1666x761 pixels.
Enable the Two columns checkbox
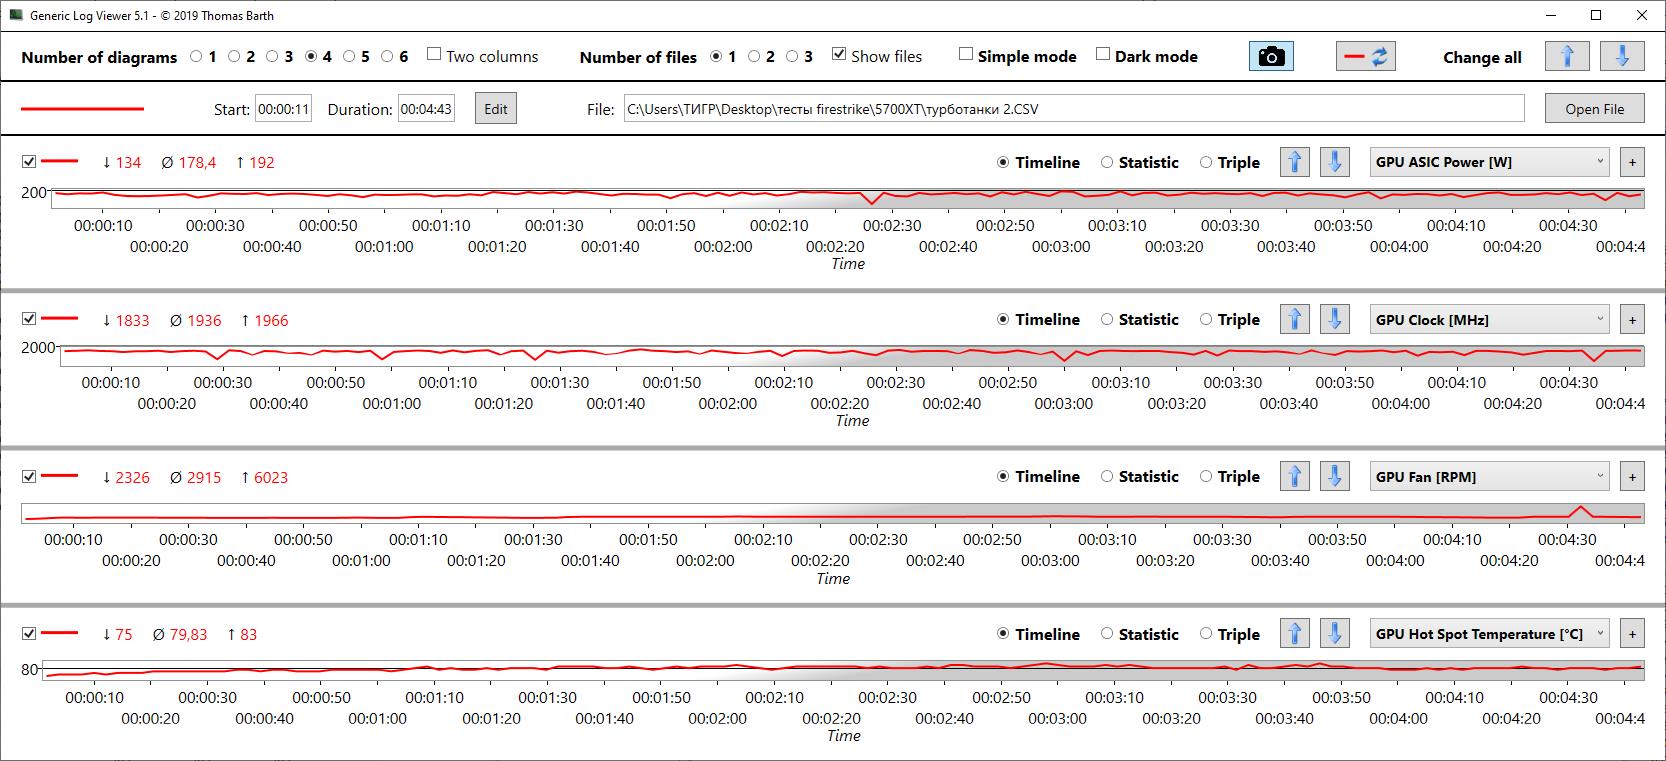coord(434,55)
